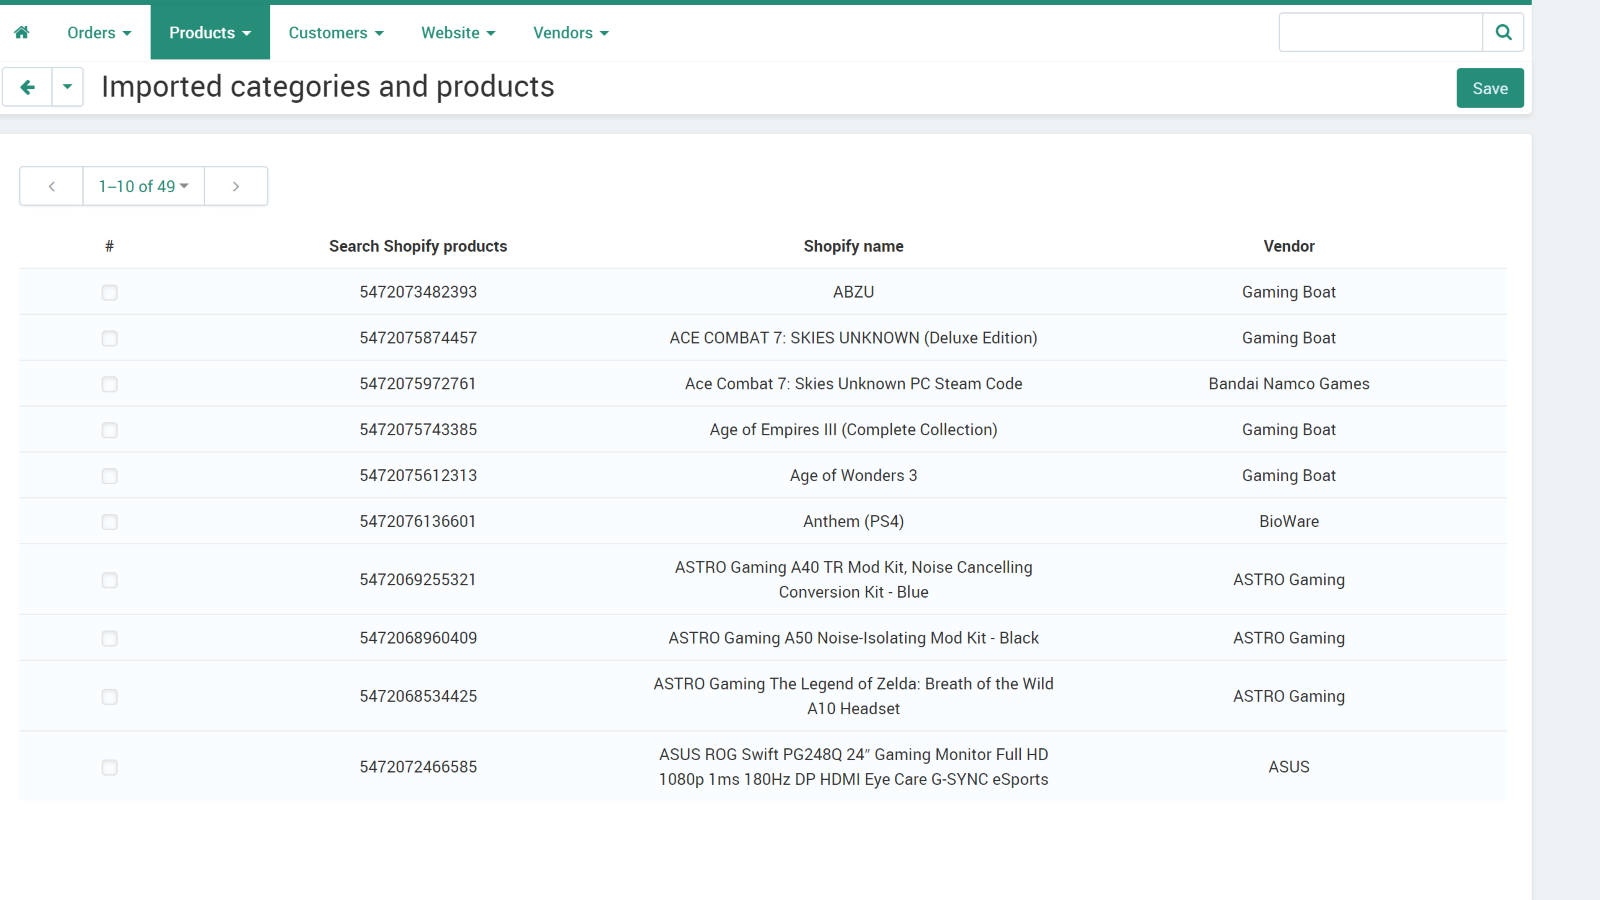This screenshot has height=900, width=1600.
Task: Check the ABZU row checkbox
Action: click(x=110, y=293)
